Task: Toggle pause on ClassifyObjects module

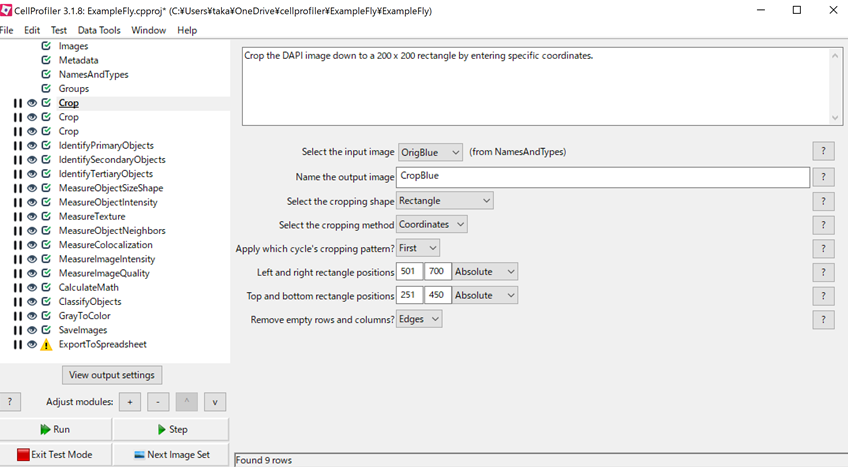Action: (x=18, y=302)
